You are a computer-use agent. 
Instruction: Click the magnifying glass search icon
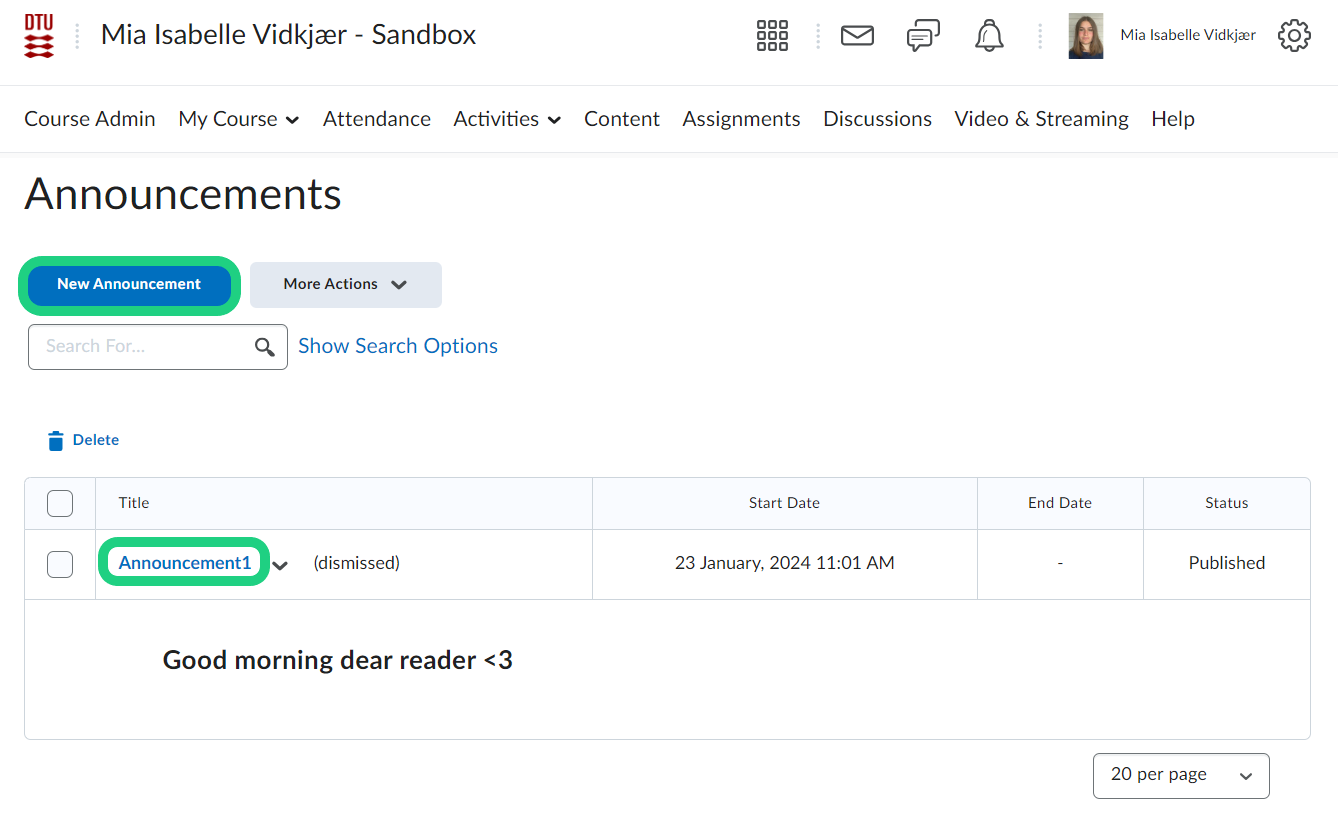point(265,347)
